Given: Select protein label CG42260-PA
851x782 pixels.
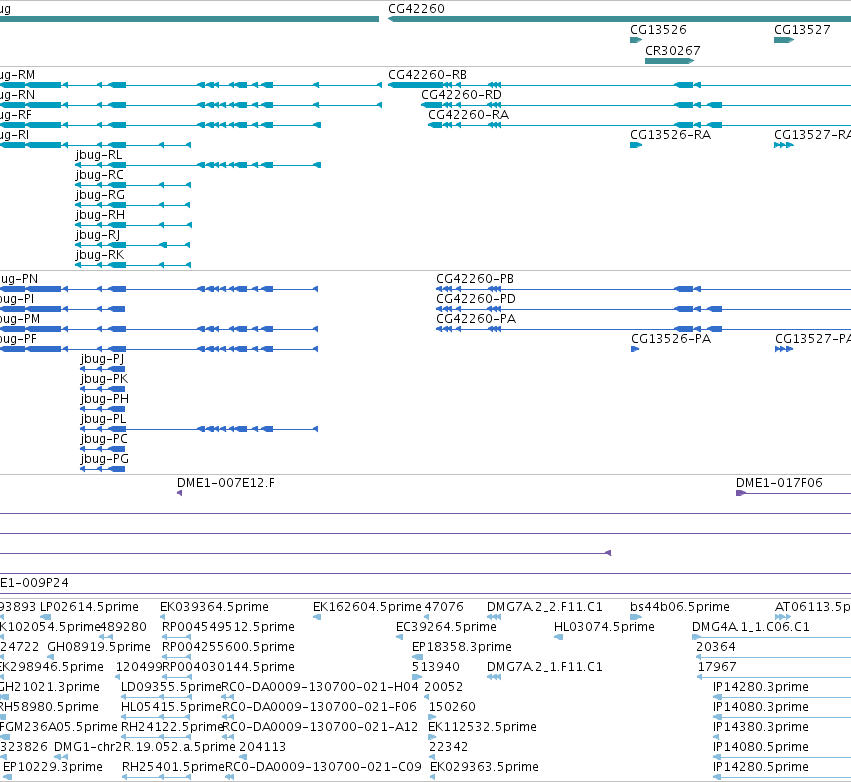Looking at the screenshot, I should [476, 319].
